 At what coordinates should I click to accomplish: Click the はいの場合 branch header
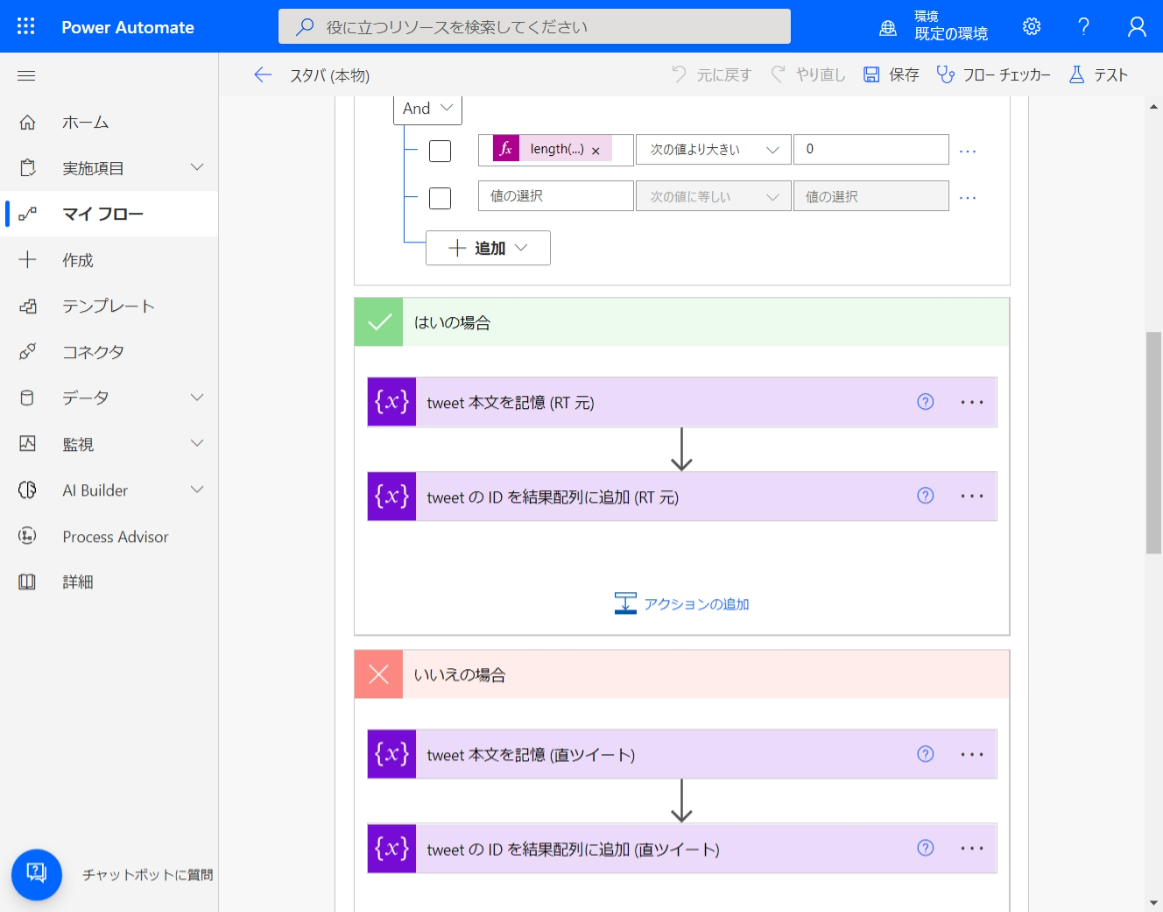(x=682, y=322)
